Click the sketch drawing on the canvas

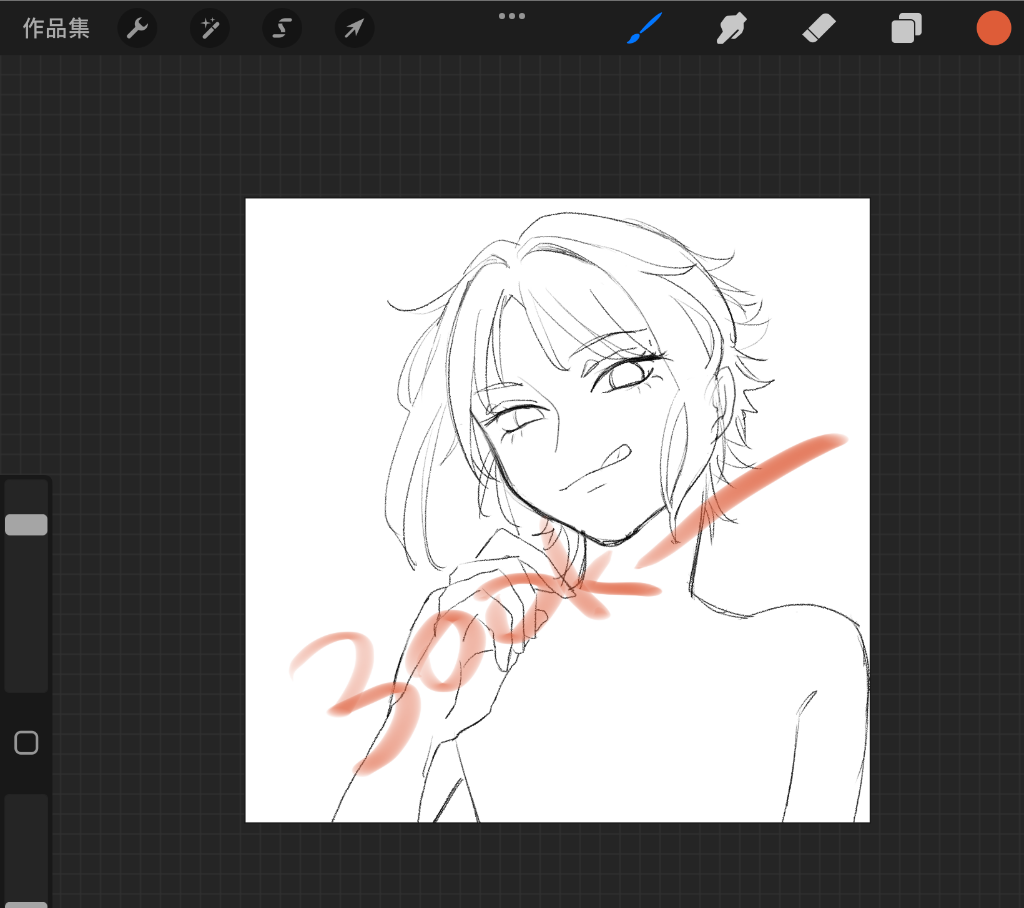[557, 510]
